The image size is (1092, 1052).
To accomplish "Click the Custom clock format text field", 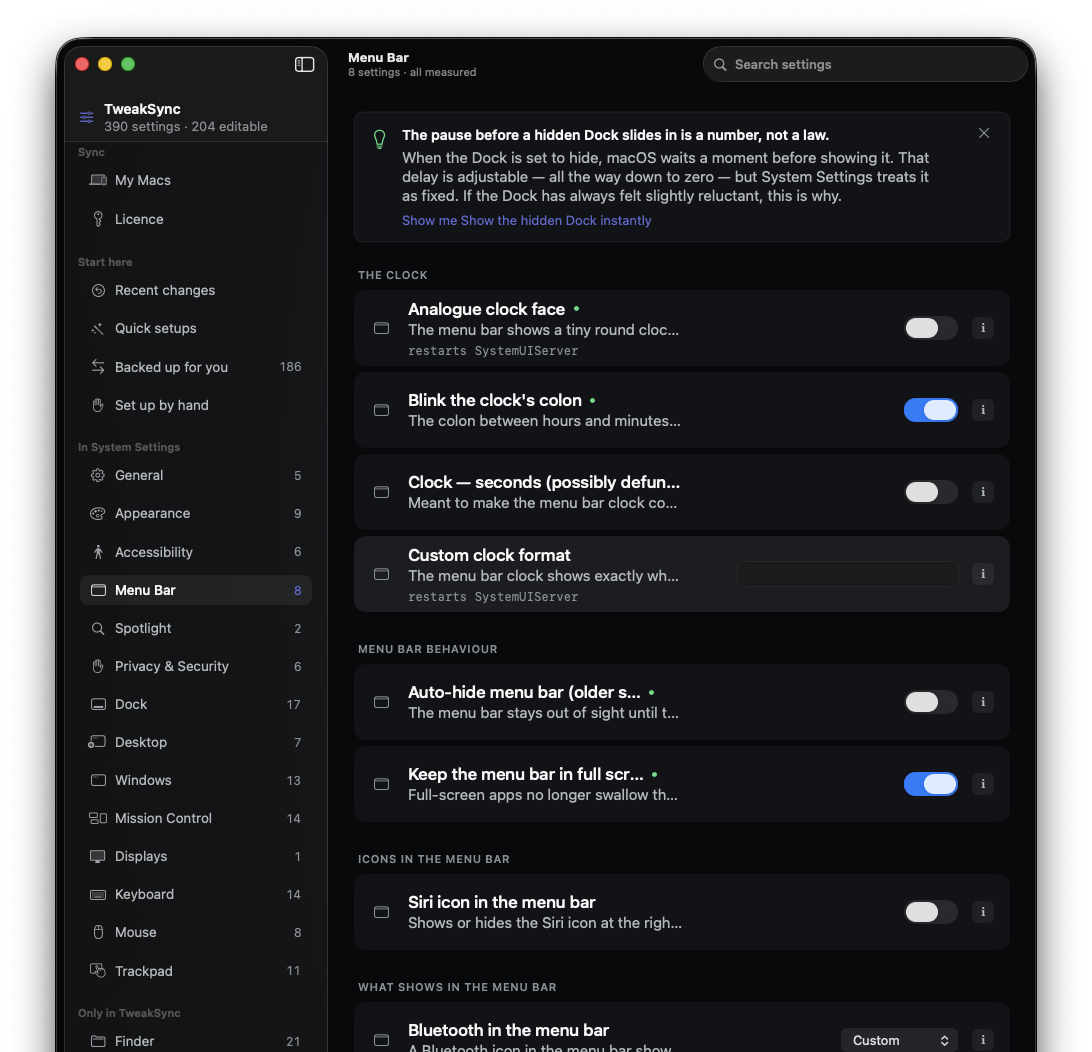I will (848, 574).
